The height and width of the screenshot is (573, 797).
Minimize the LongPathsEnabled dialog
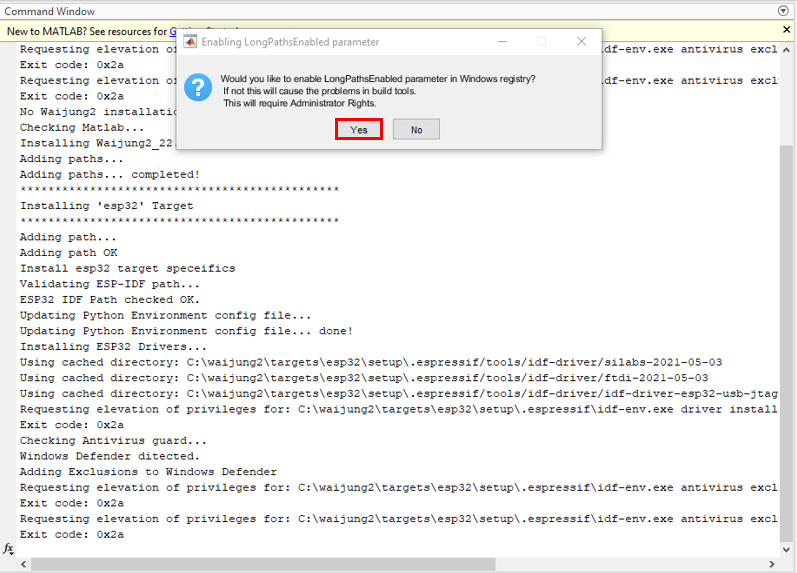tap(502, 42)
